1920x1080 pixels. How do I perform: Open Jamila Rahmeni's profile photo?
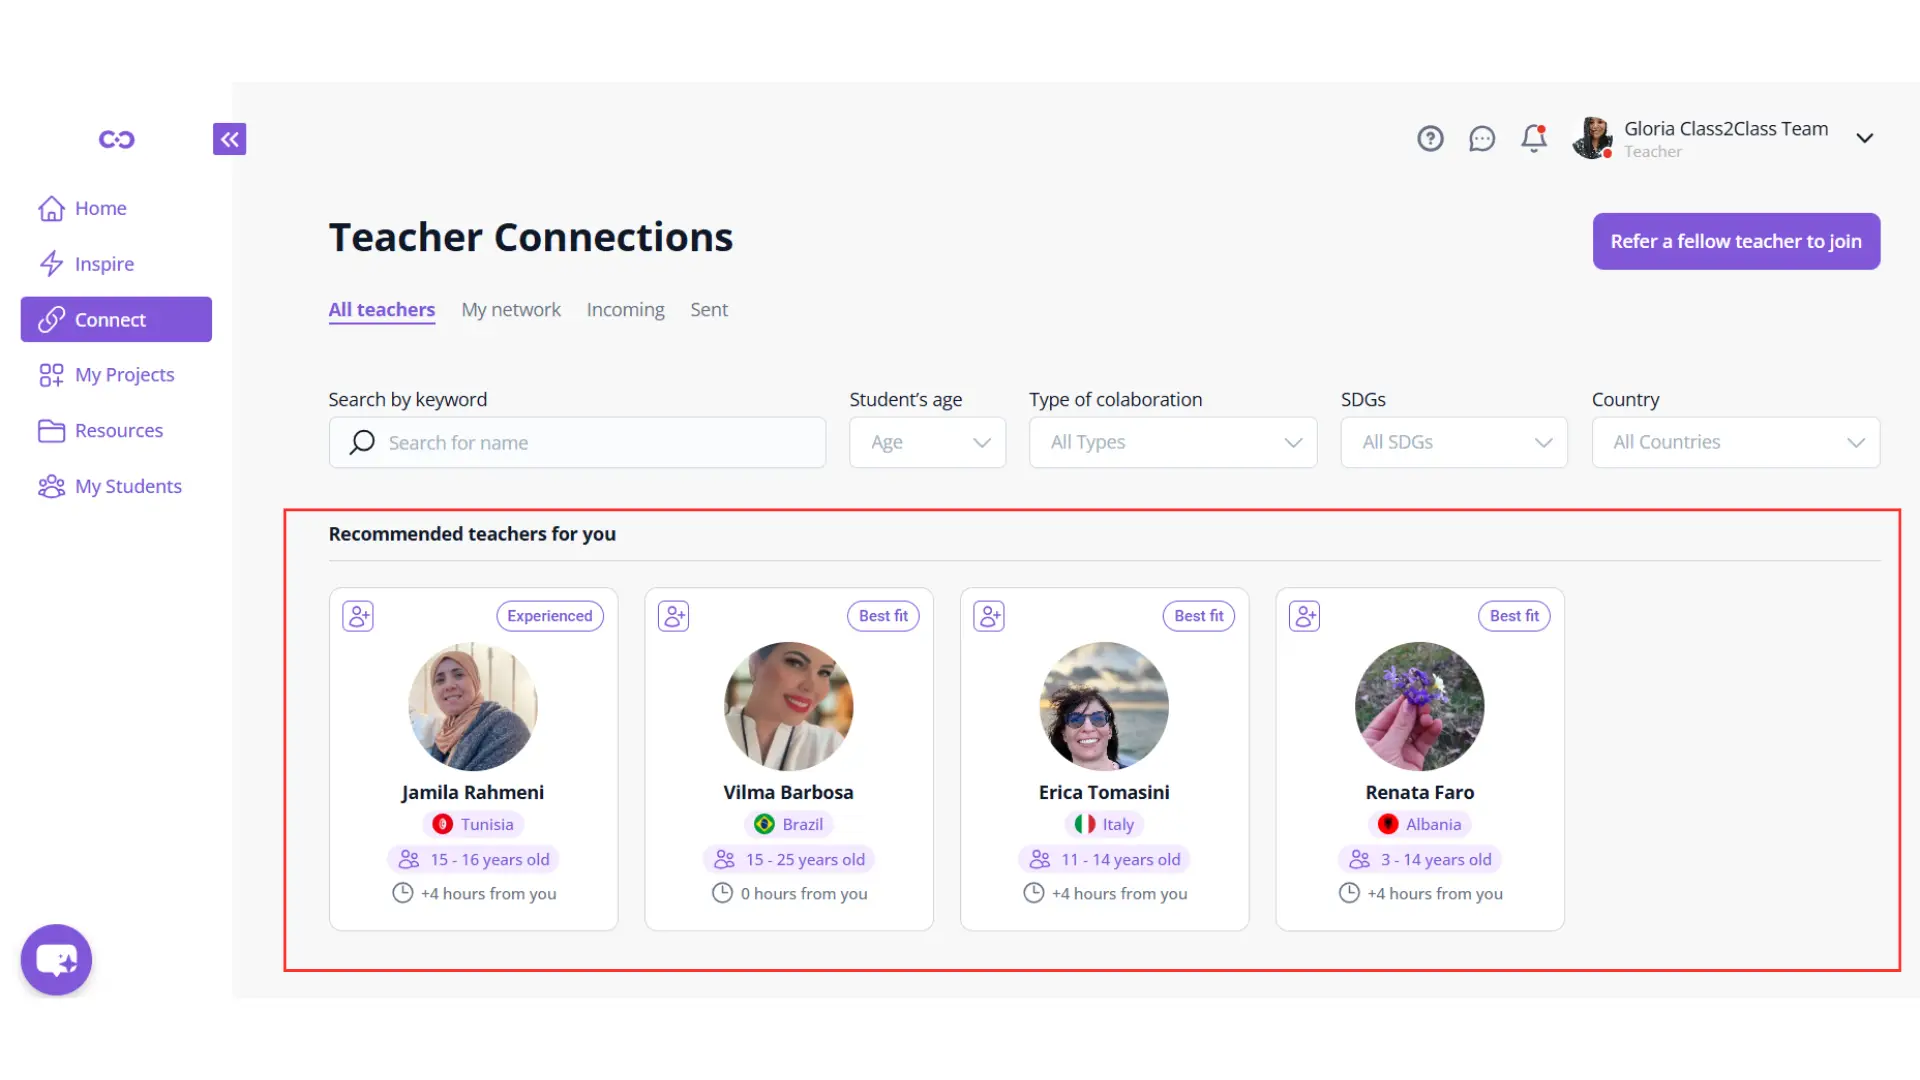[x=473, y=706]
